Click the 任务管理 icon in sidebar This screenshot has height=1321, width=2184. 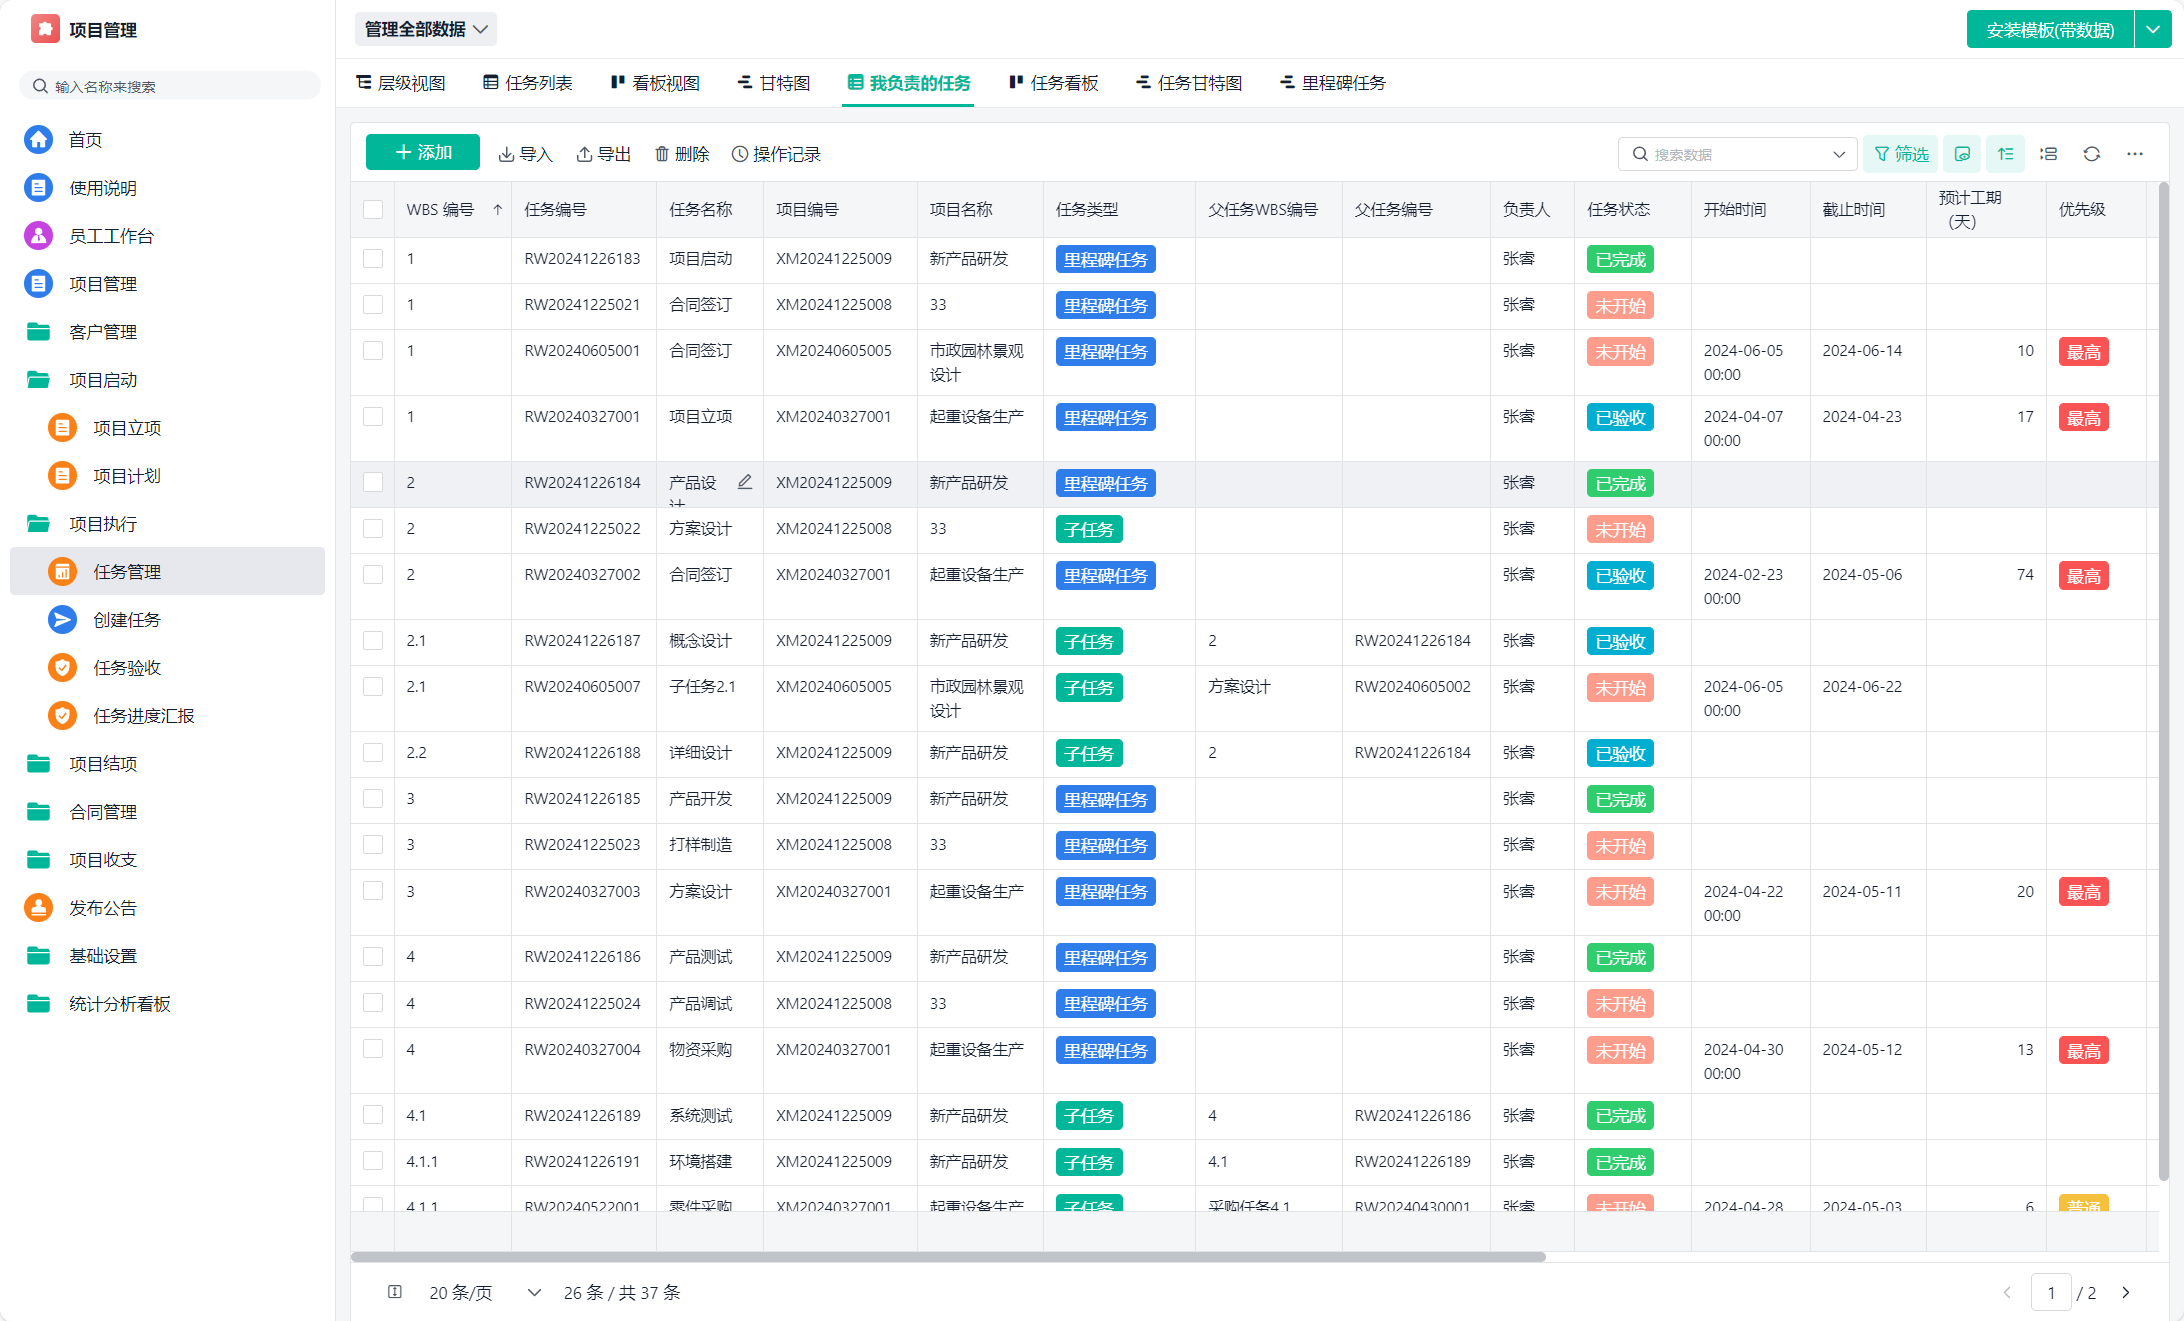(62, 571)
